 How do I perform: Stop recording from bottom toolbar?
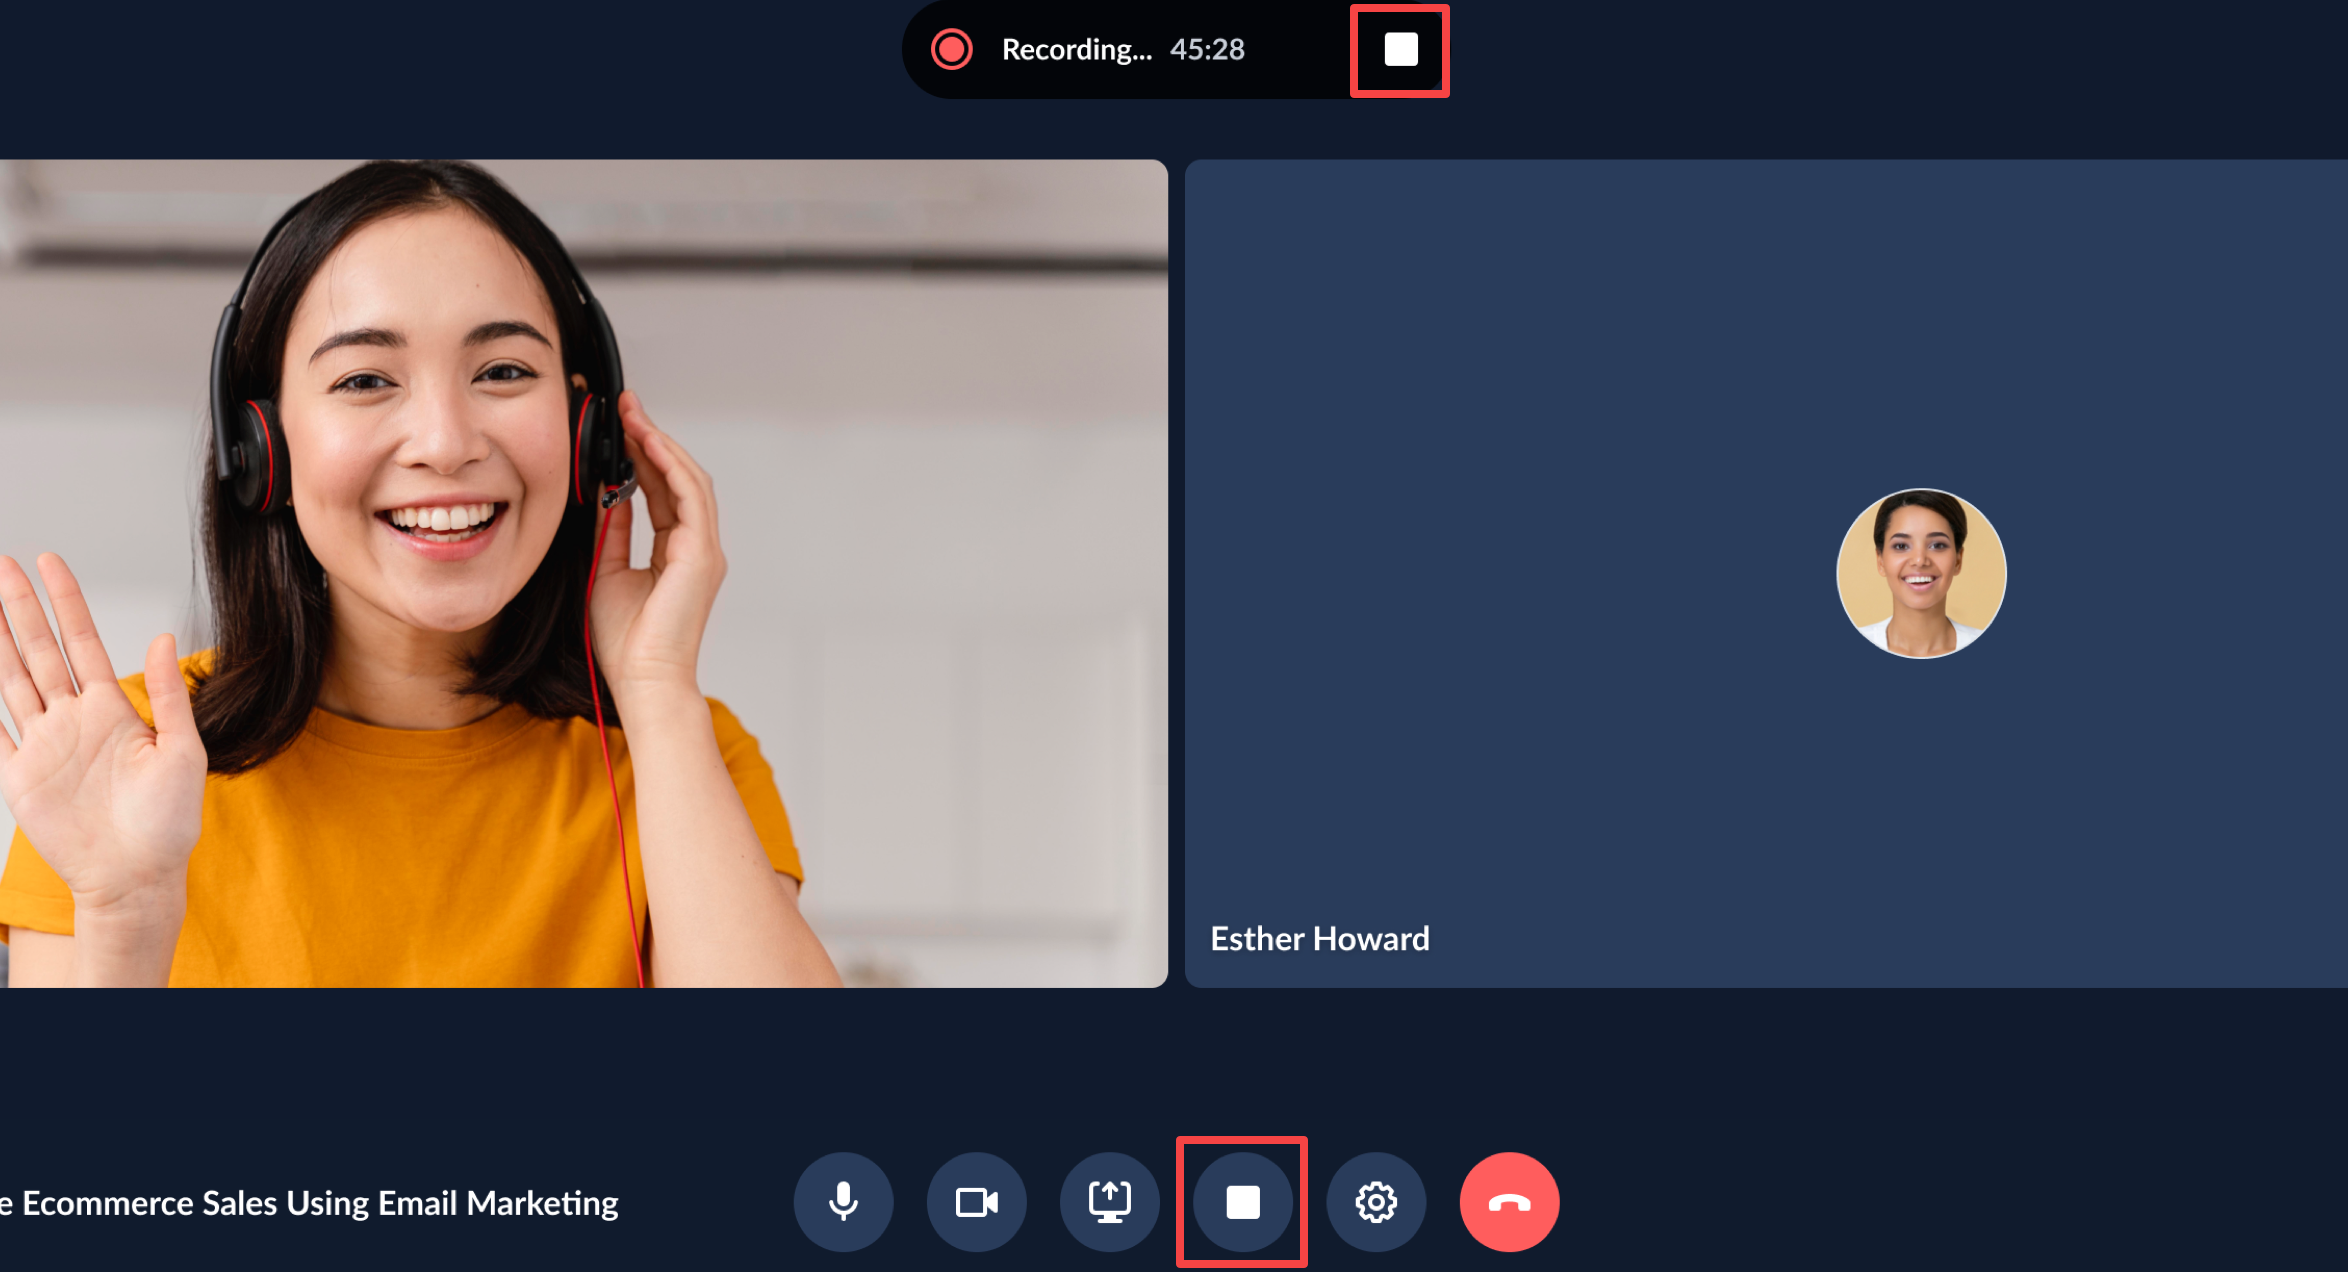click(1242, 1201)
